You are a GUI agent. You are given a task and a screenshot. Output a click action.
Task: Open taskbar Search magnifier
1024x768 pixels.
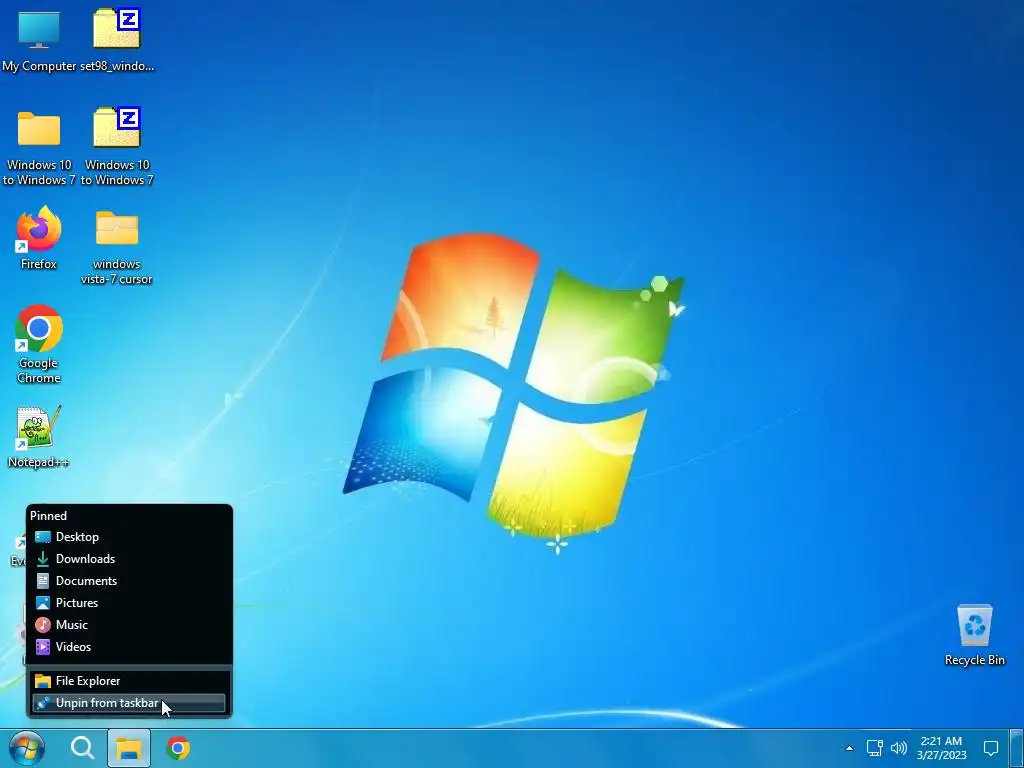click(83, 748)
